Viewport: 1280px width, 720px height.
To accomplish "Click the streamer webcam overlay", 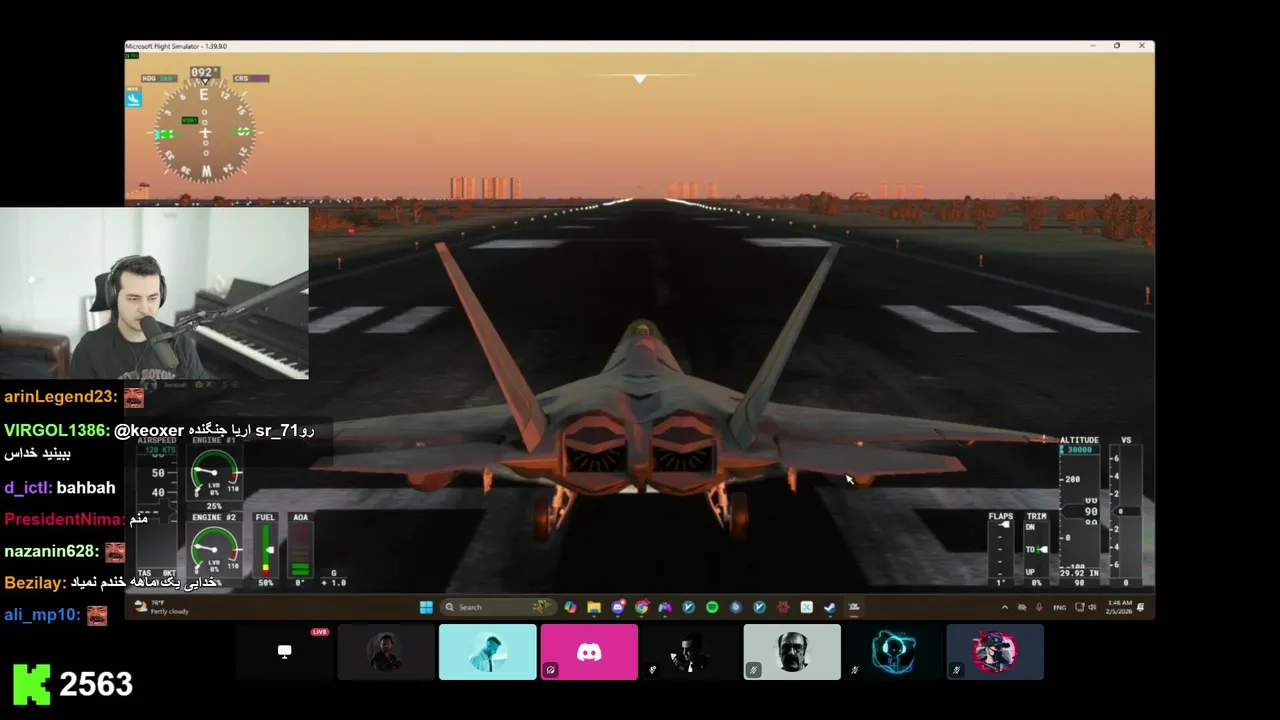I will 154,294.
